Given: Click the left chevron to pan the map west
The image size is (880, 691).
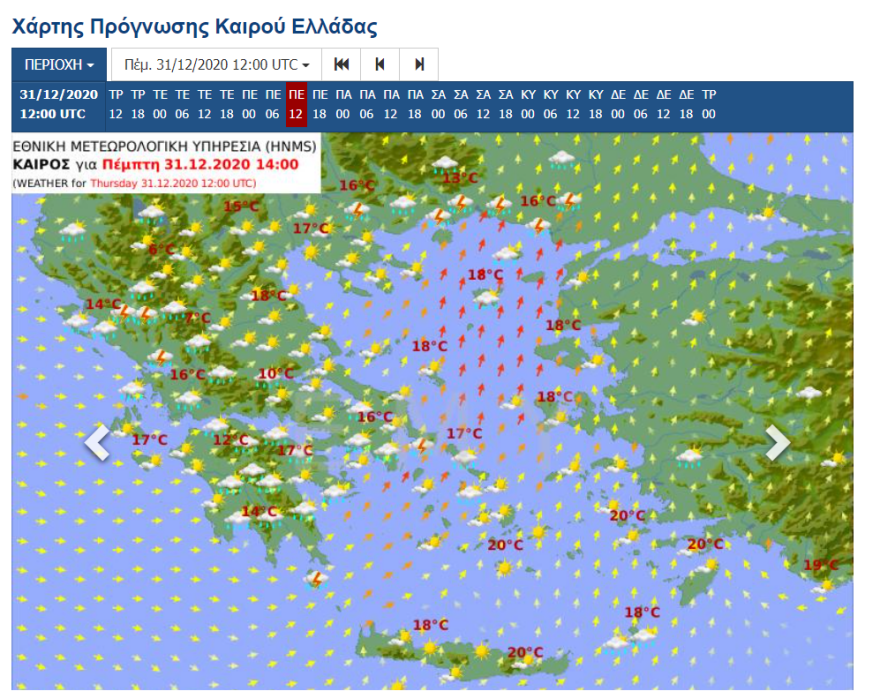Looking at the screenshot, I should coord(95,443).
